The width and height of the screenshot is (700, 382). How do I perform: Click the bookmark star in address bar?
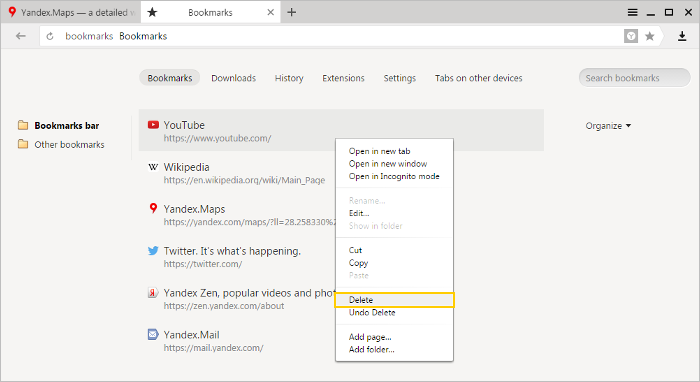coord(650,36)
